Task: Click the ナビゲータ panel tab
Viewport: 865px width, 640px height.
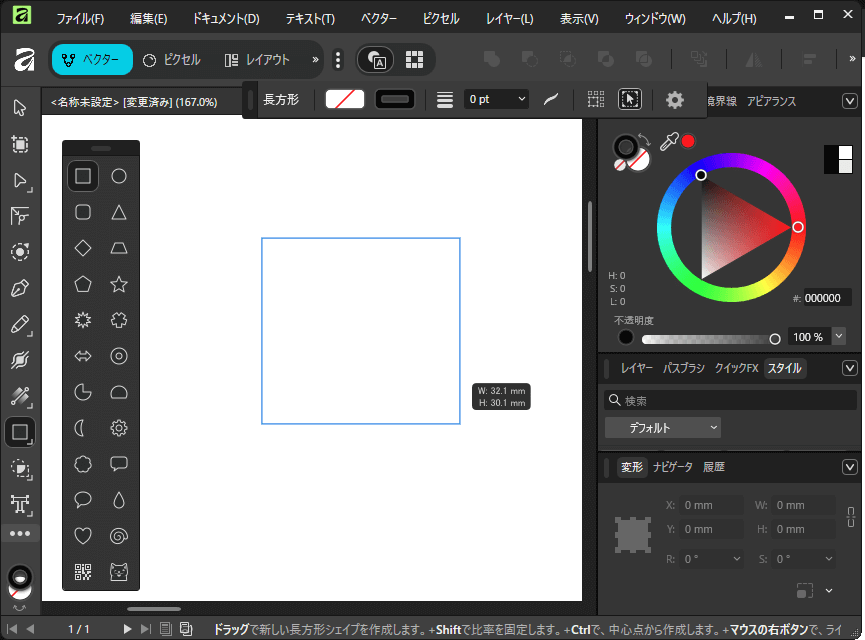Action: [x=672, y=467]
